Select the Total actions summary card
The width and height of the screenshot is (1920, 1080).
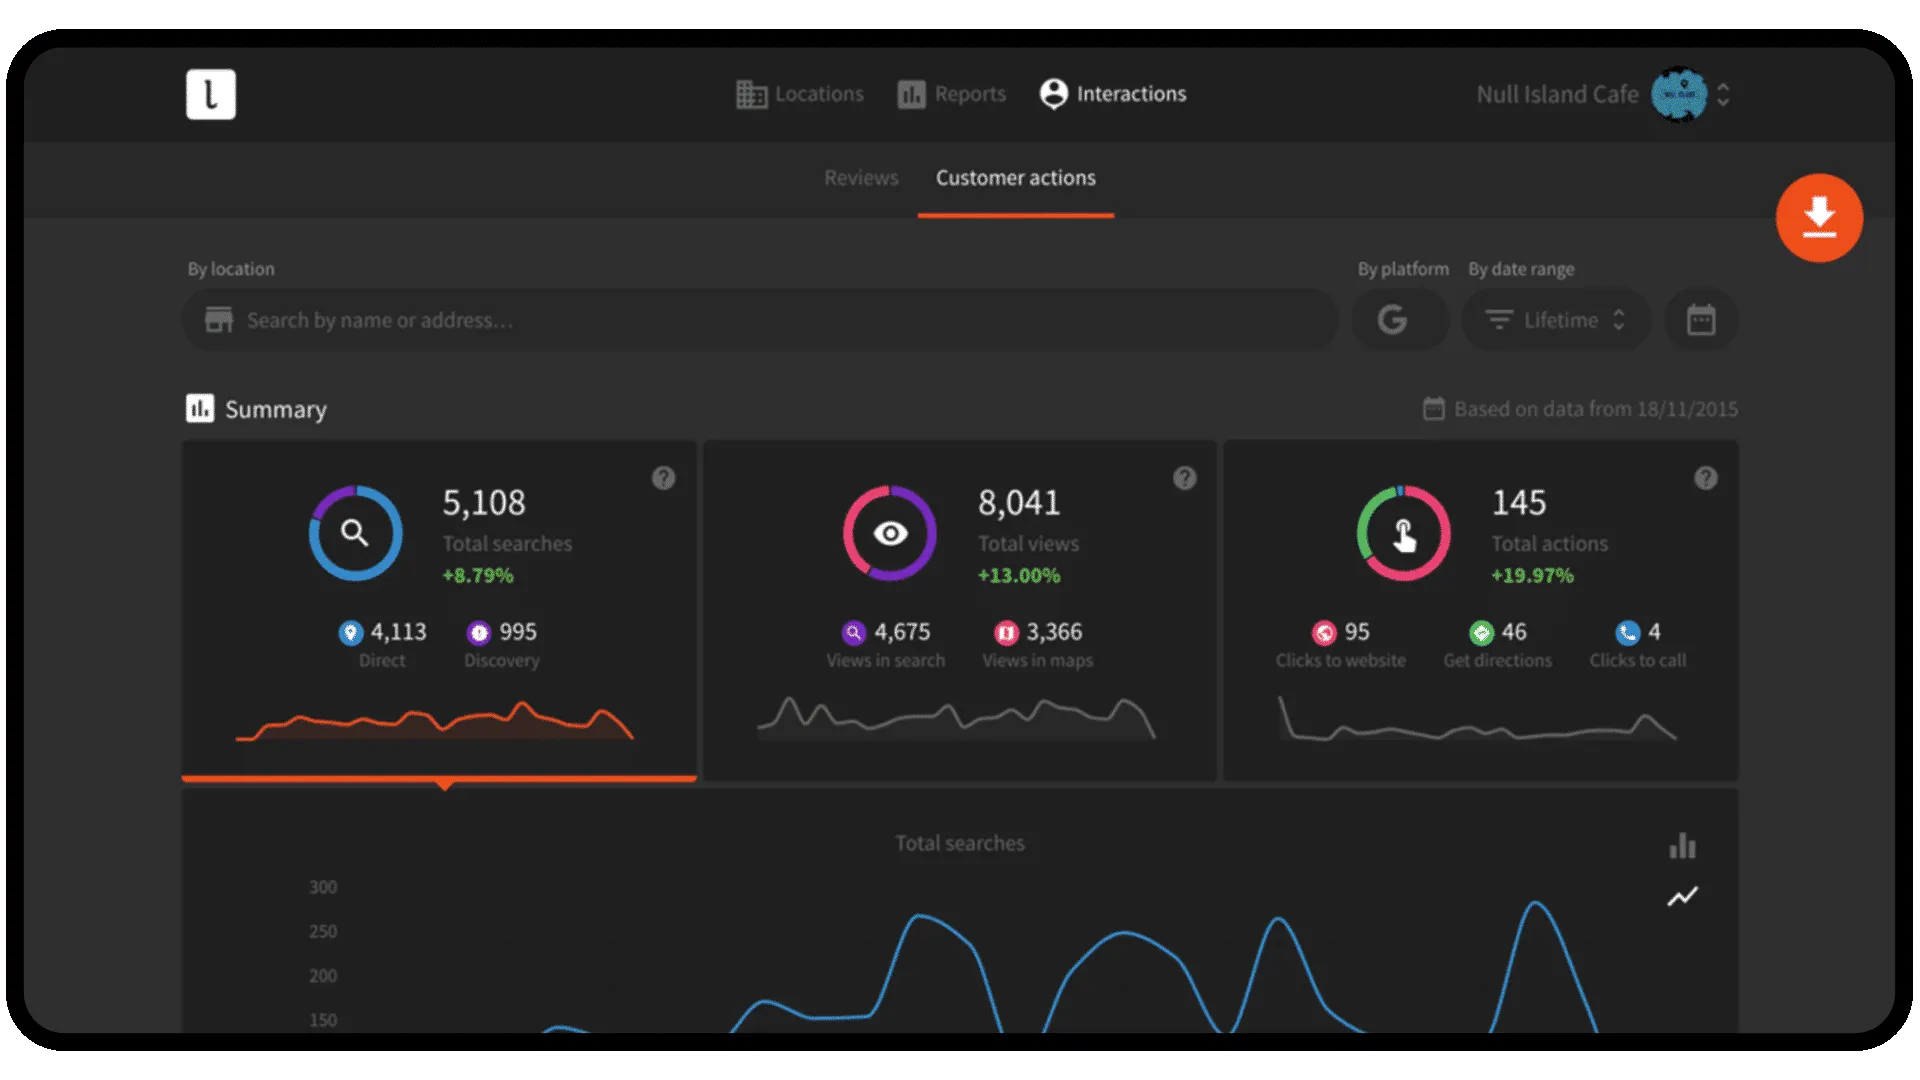coord(1480,610)
